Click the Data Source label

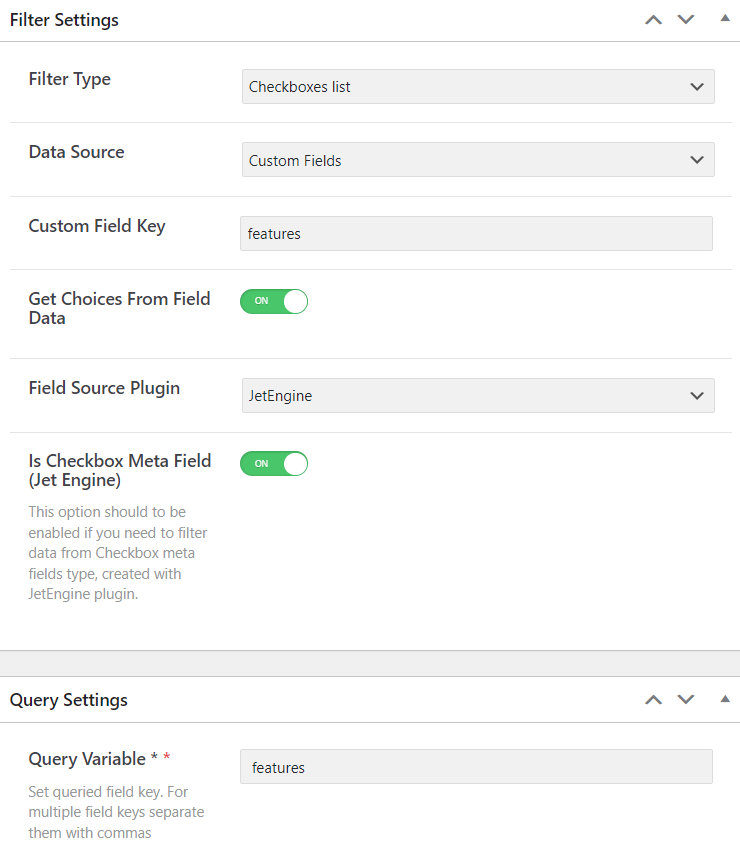pyautogui.click(x=77, y=152)
